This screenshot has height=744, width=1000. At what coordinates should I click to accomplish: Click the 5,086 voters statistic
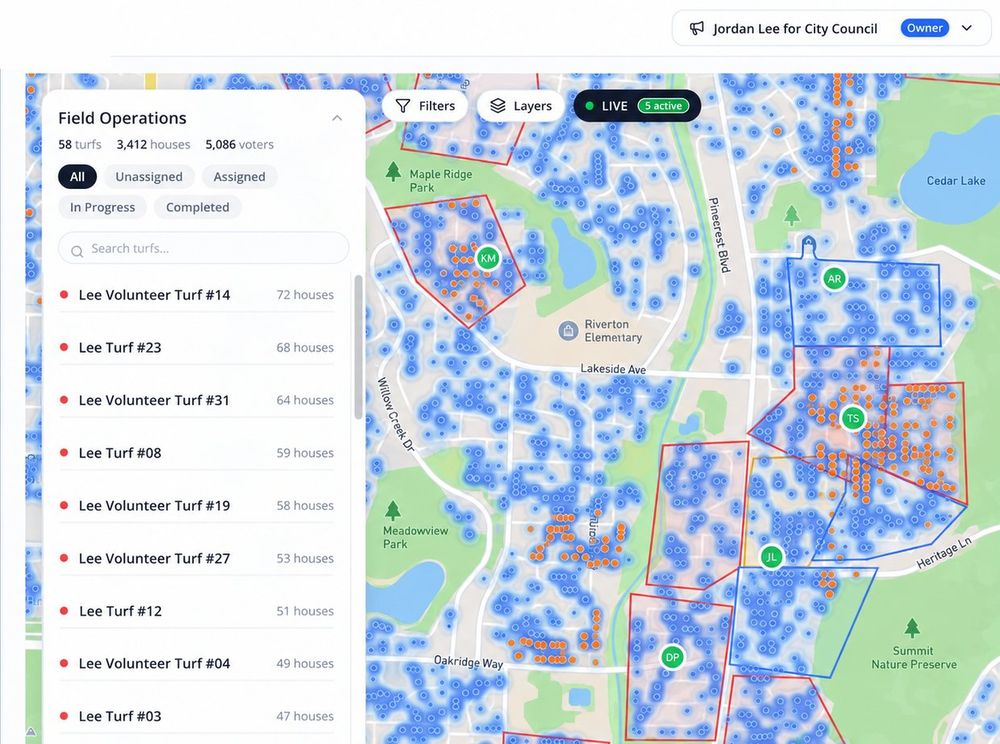click(239, 145)
